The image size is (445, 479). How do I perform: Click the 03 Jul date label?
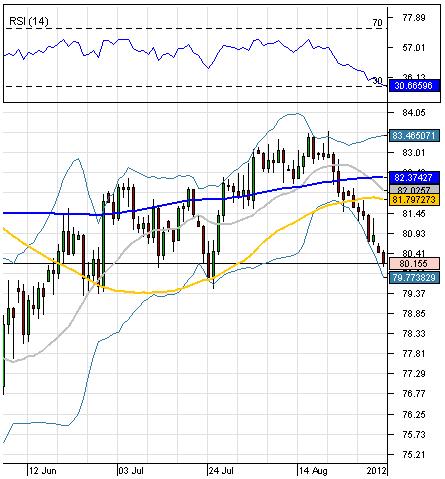click(x=131, y=471)
